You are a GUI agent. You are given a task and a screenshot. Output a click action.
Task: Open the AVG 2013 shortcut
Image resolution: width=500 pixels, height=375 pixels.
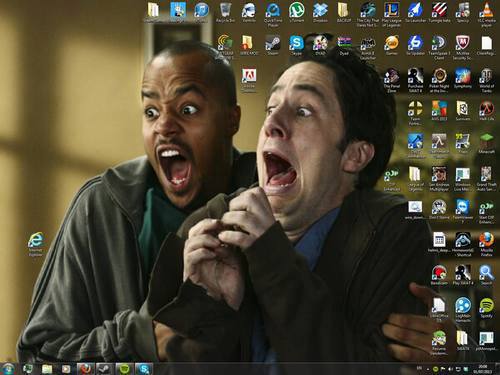[439, 111]
